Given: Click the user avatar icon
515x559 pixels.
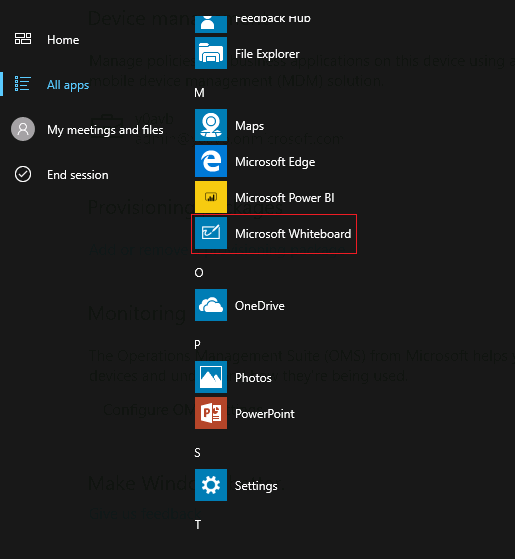Looking at the screenshot, I should [x=23, y=129].
